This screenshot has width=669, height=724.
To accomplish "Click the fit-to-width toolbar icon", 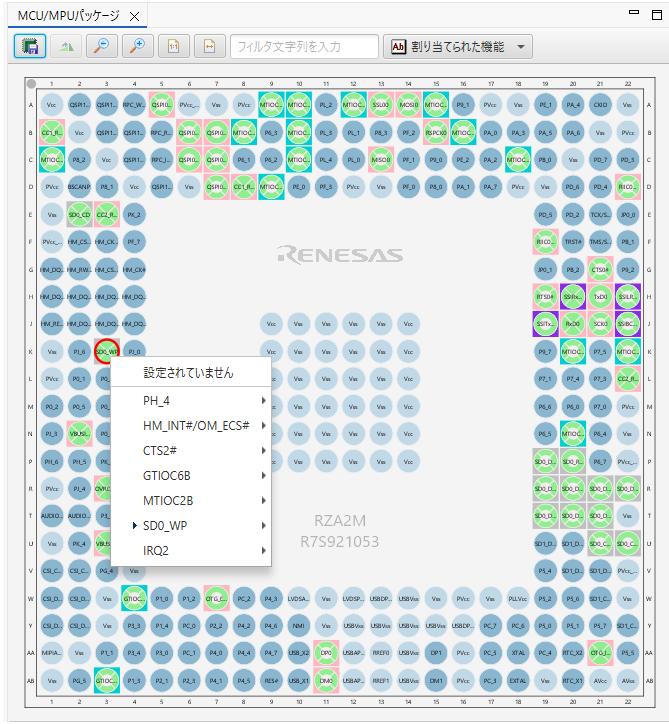I will pos(208,46).
